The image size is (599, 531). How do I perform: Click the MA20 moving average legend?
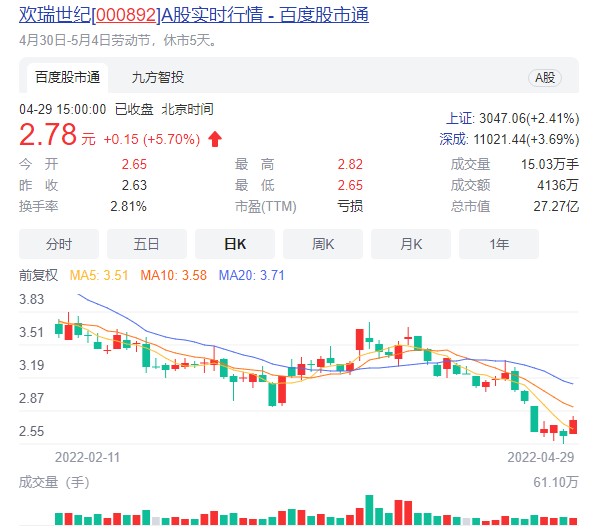[252, 275]
